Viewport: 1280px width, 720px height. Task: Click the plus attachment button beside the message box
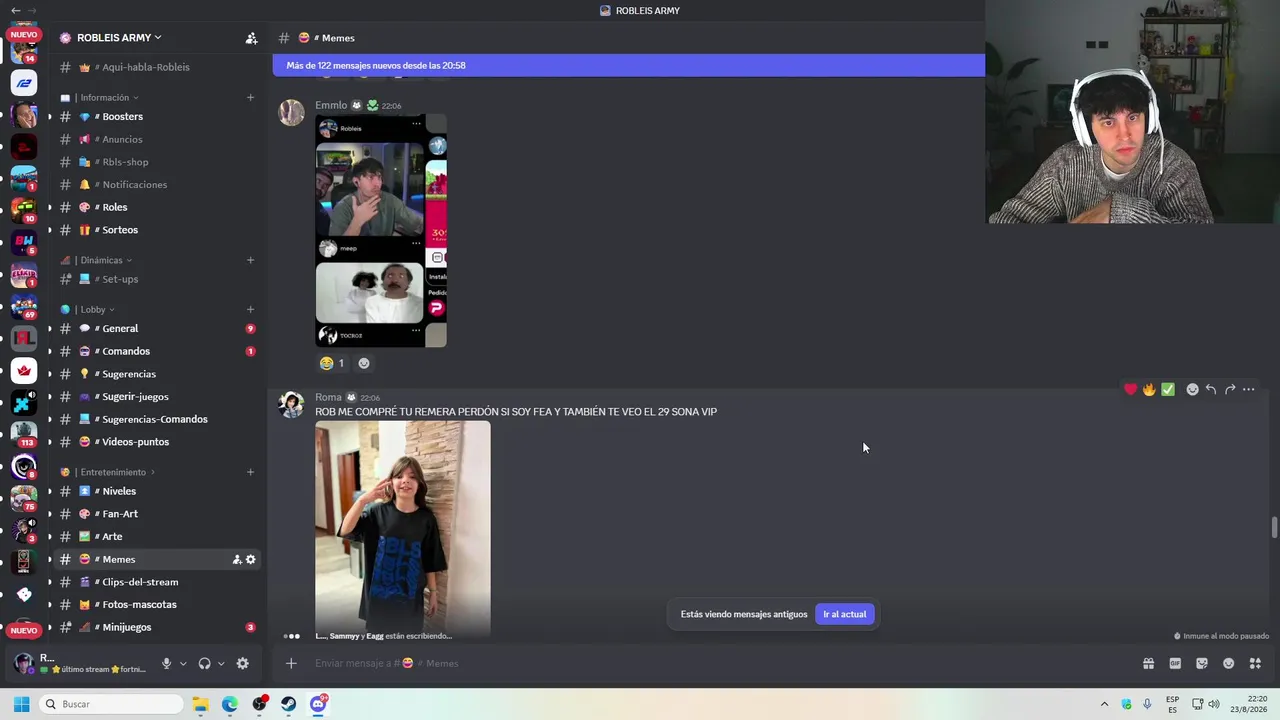point(291,663)
